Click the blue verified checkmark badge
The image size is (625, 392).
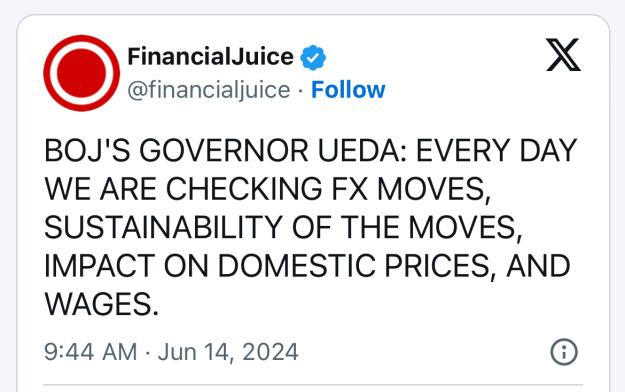pyautogui.click(x=313, y=57)
